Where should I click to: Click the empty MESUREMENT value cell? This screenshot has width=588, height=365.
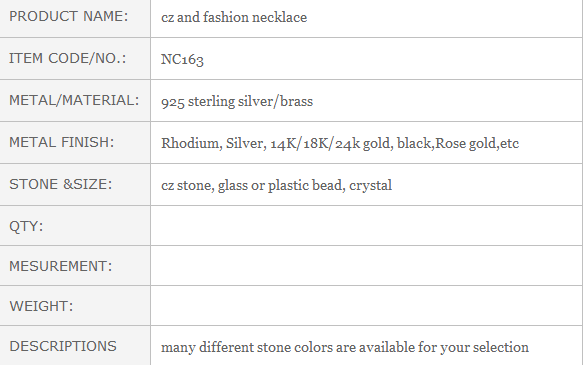tap(366, 266)
